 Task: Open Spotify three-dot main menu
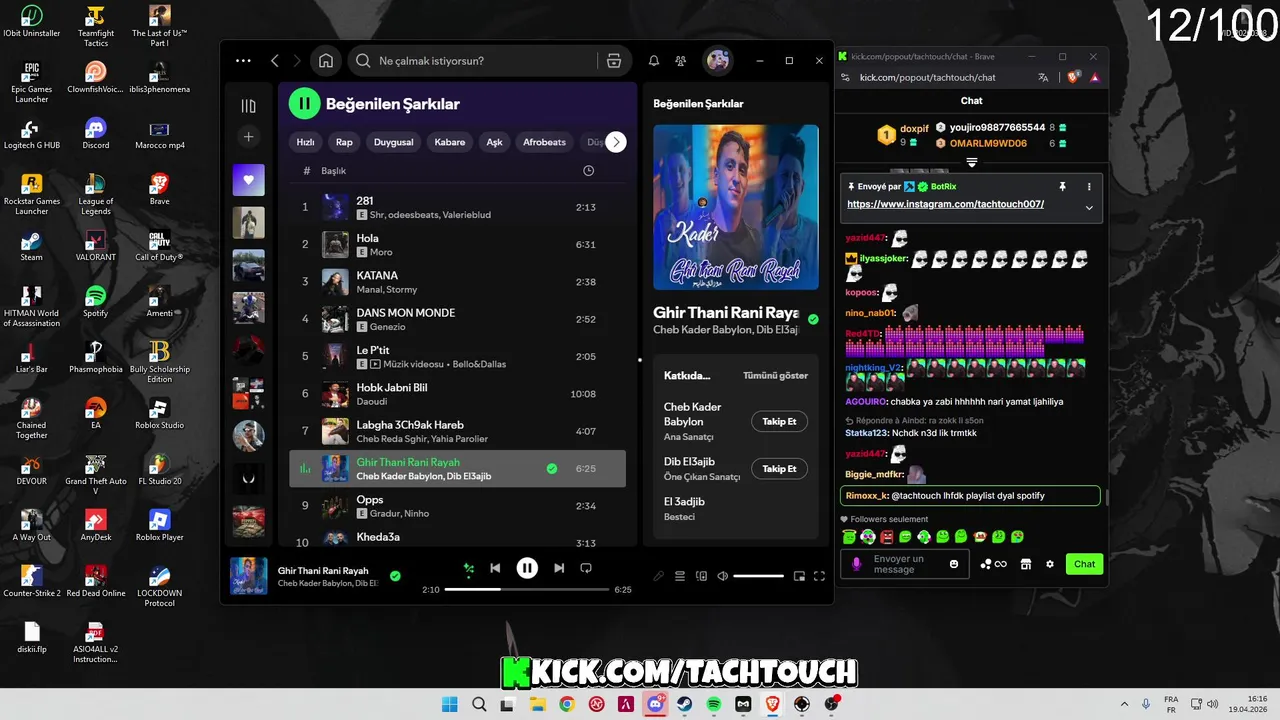(243, 61)
